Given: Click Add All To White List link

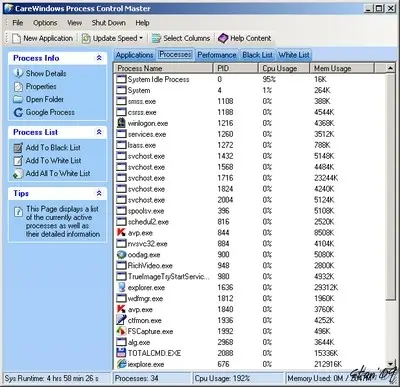Looking at the screenshot, I should [x=58, y=174].
